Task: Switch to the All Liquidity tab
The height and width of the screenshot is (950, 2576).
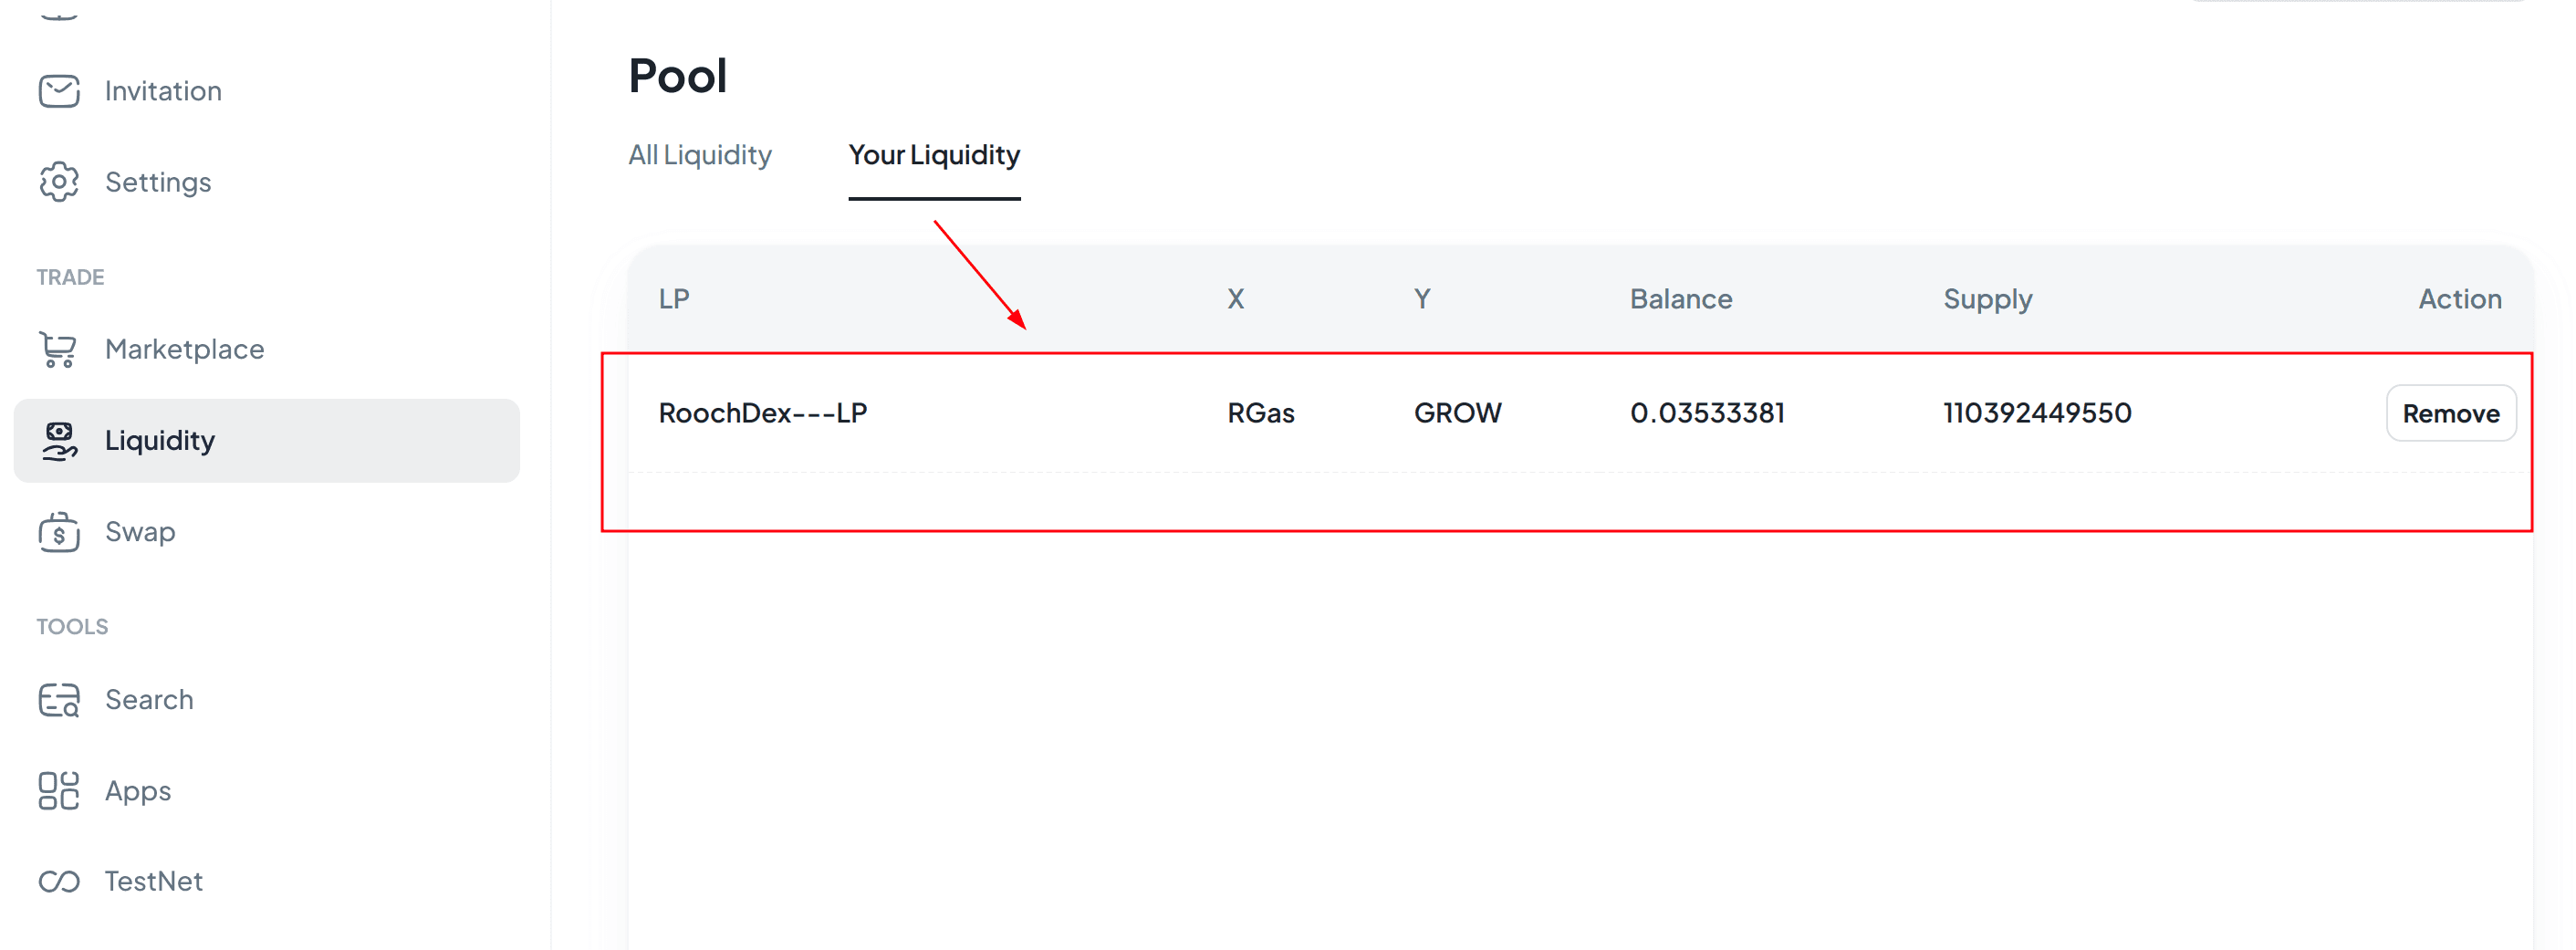Action: pyautogui.click(x=700, y=155)
